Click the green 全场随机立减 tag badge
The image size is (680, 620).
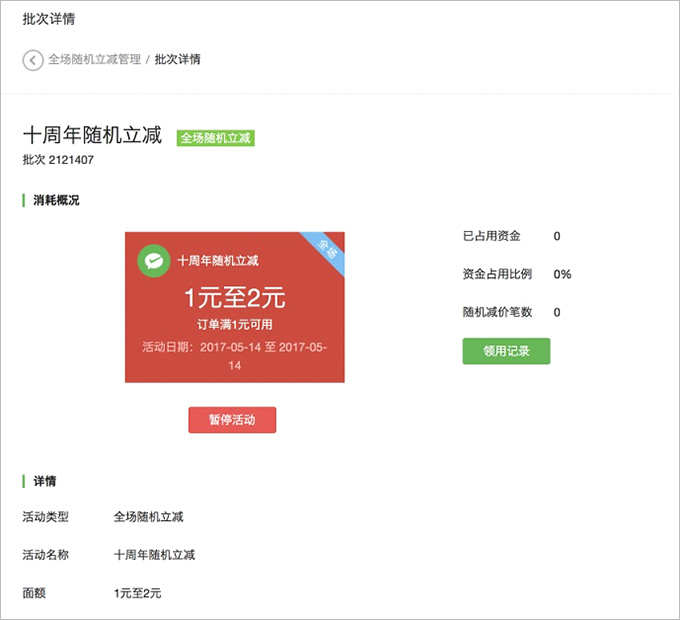pyautogui.click(x=216, y=138)
